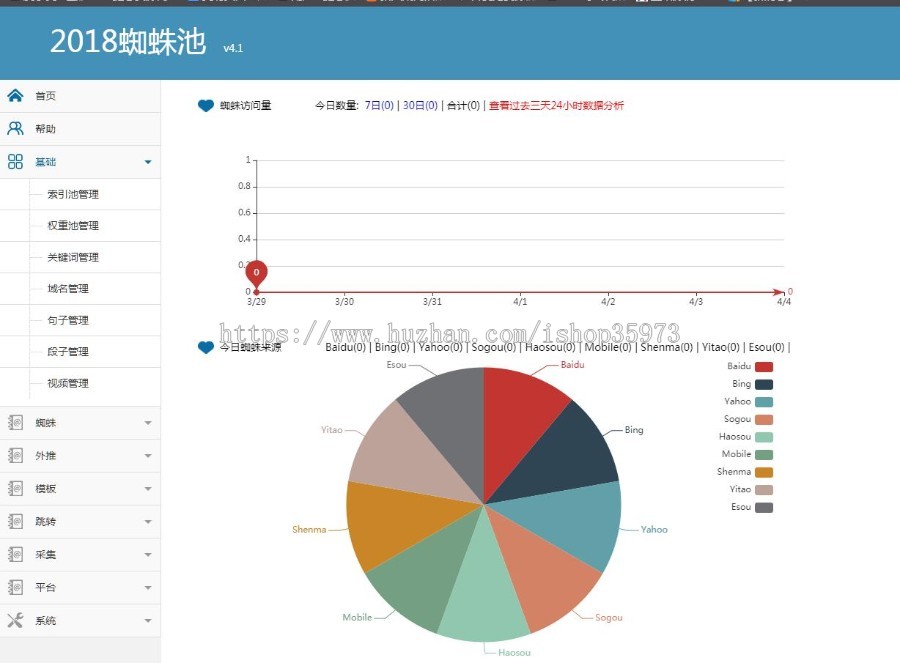Toggle the Baidu legend entry on the pie chart

[748, 366]
